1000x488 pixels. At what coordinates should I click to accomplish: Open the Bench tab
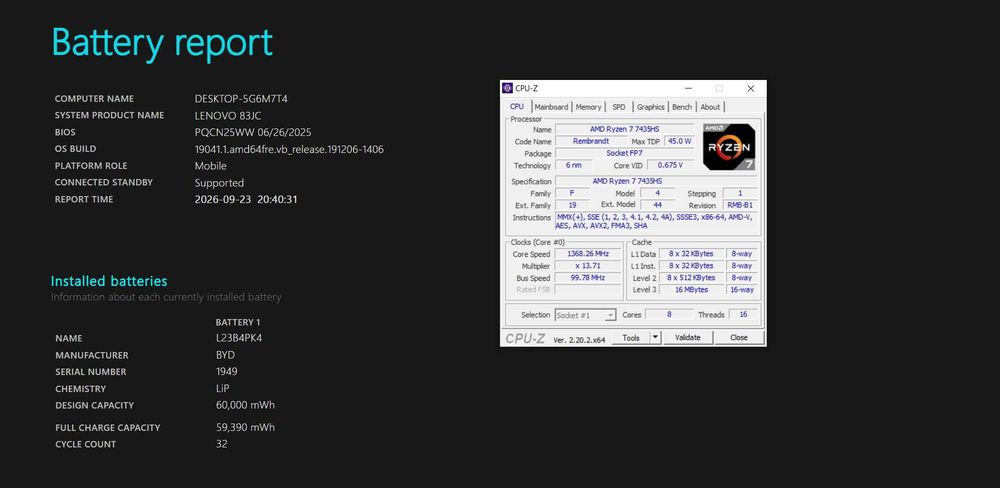point(682,107)
